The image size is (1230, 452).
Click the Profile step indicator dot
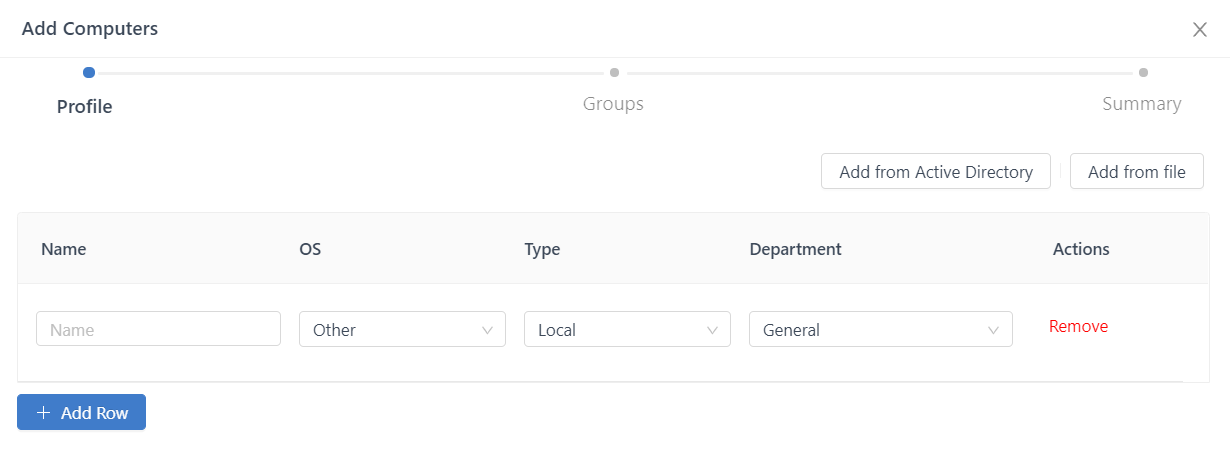tap(89, 72)
